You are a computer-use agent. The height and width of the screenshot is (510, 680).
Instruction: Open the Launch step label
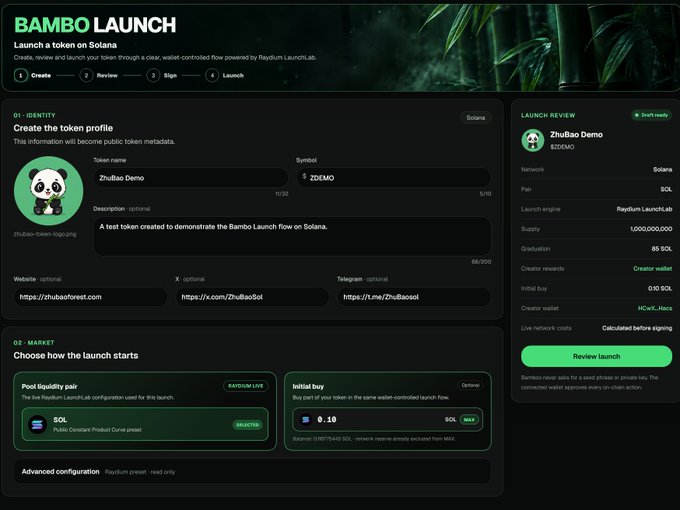[x=233, y=75]
